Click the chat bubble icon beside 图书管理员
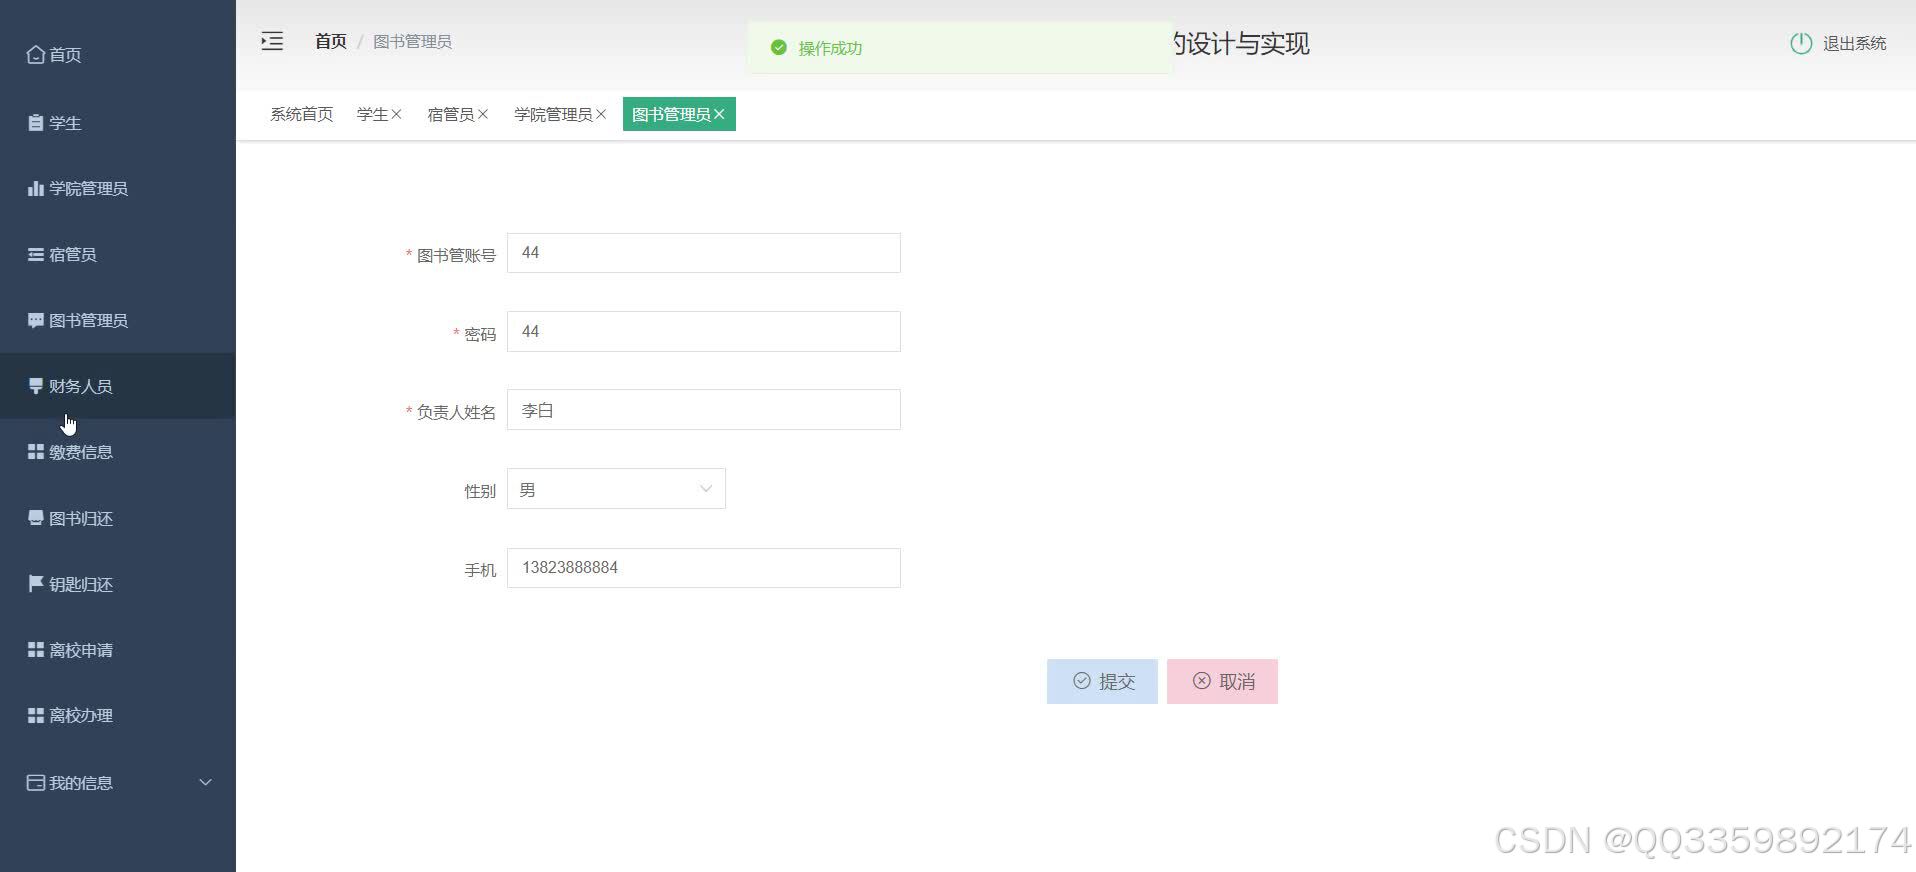Viewport: 1916px width, 872px height. [x=36, y=320]
